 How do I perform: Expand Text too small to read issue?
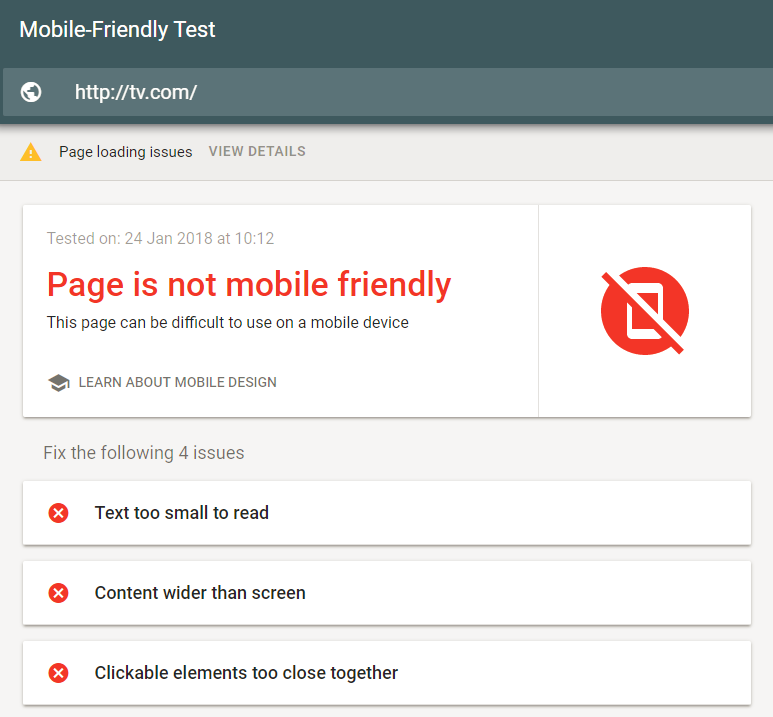[387, 513]
